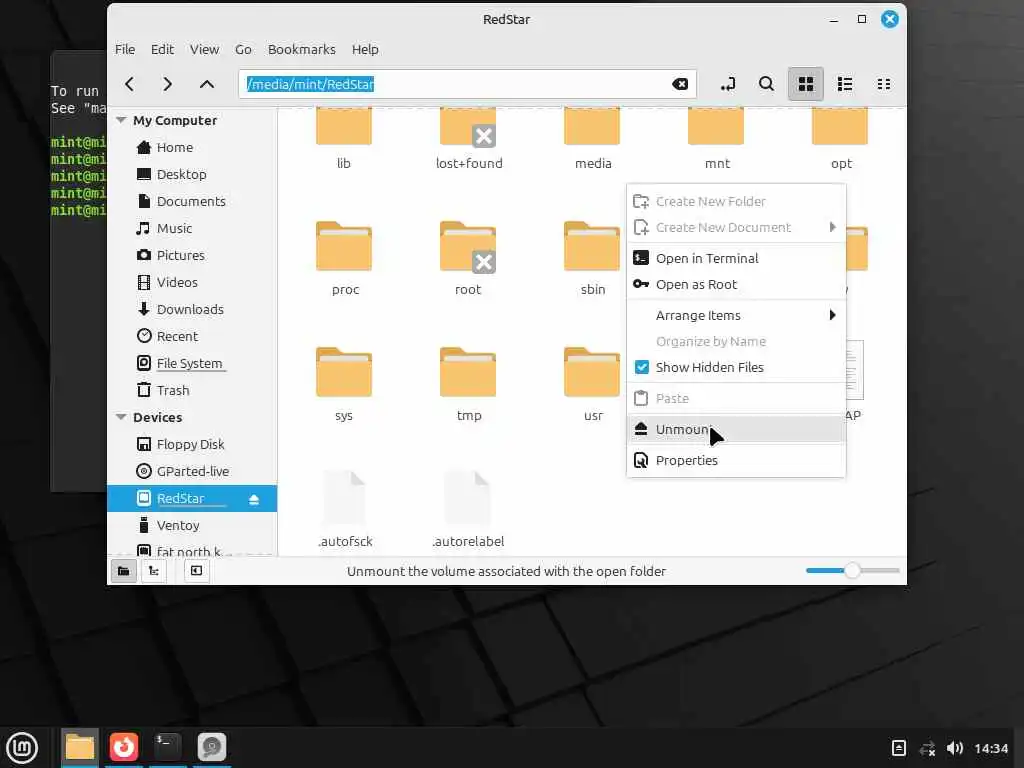Open Downloads in the sidebar
This screenshot has width=1024, height=768.
[x=192, y=310]
